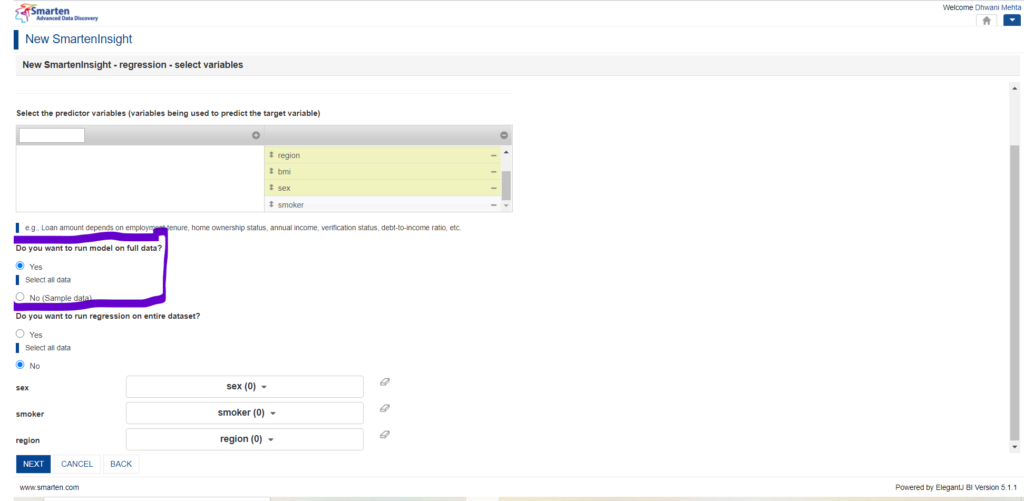This screenshot has width=1024, height=501.
Task: Click the predictor search input field
Action: click(x=52, y=135)
